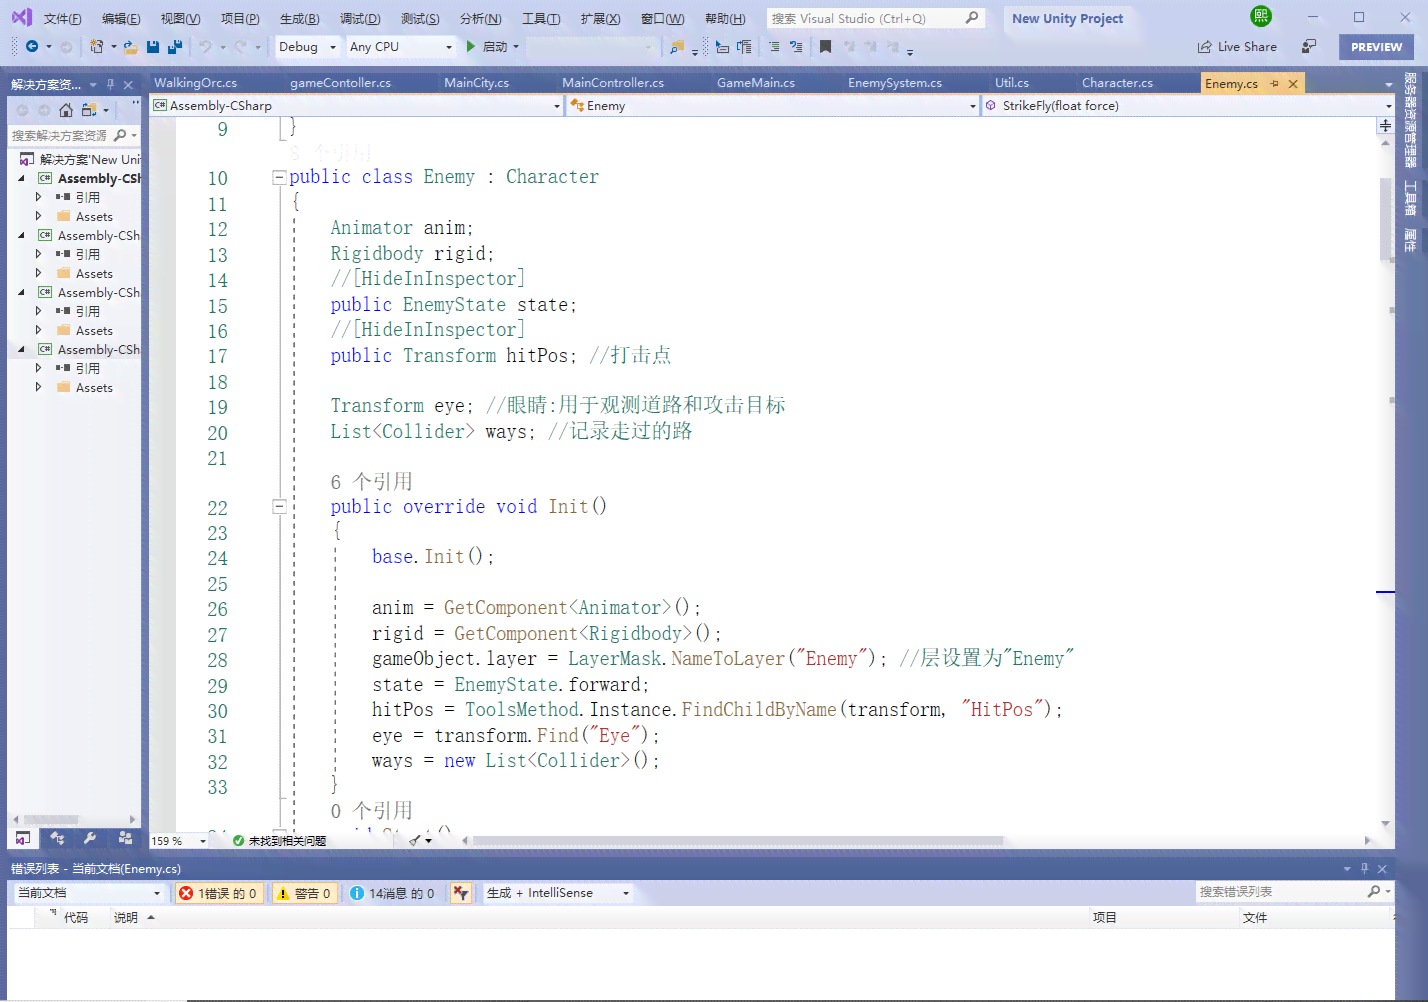This screenshot has height=1002, width=1428.
Task: Click the Find in Files icon
Action: [x=677, y=47]
